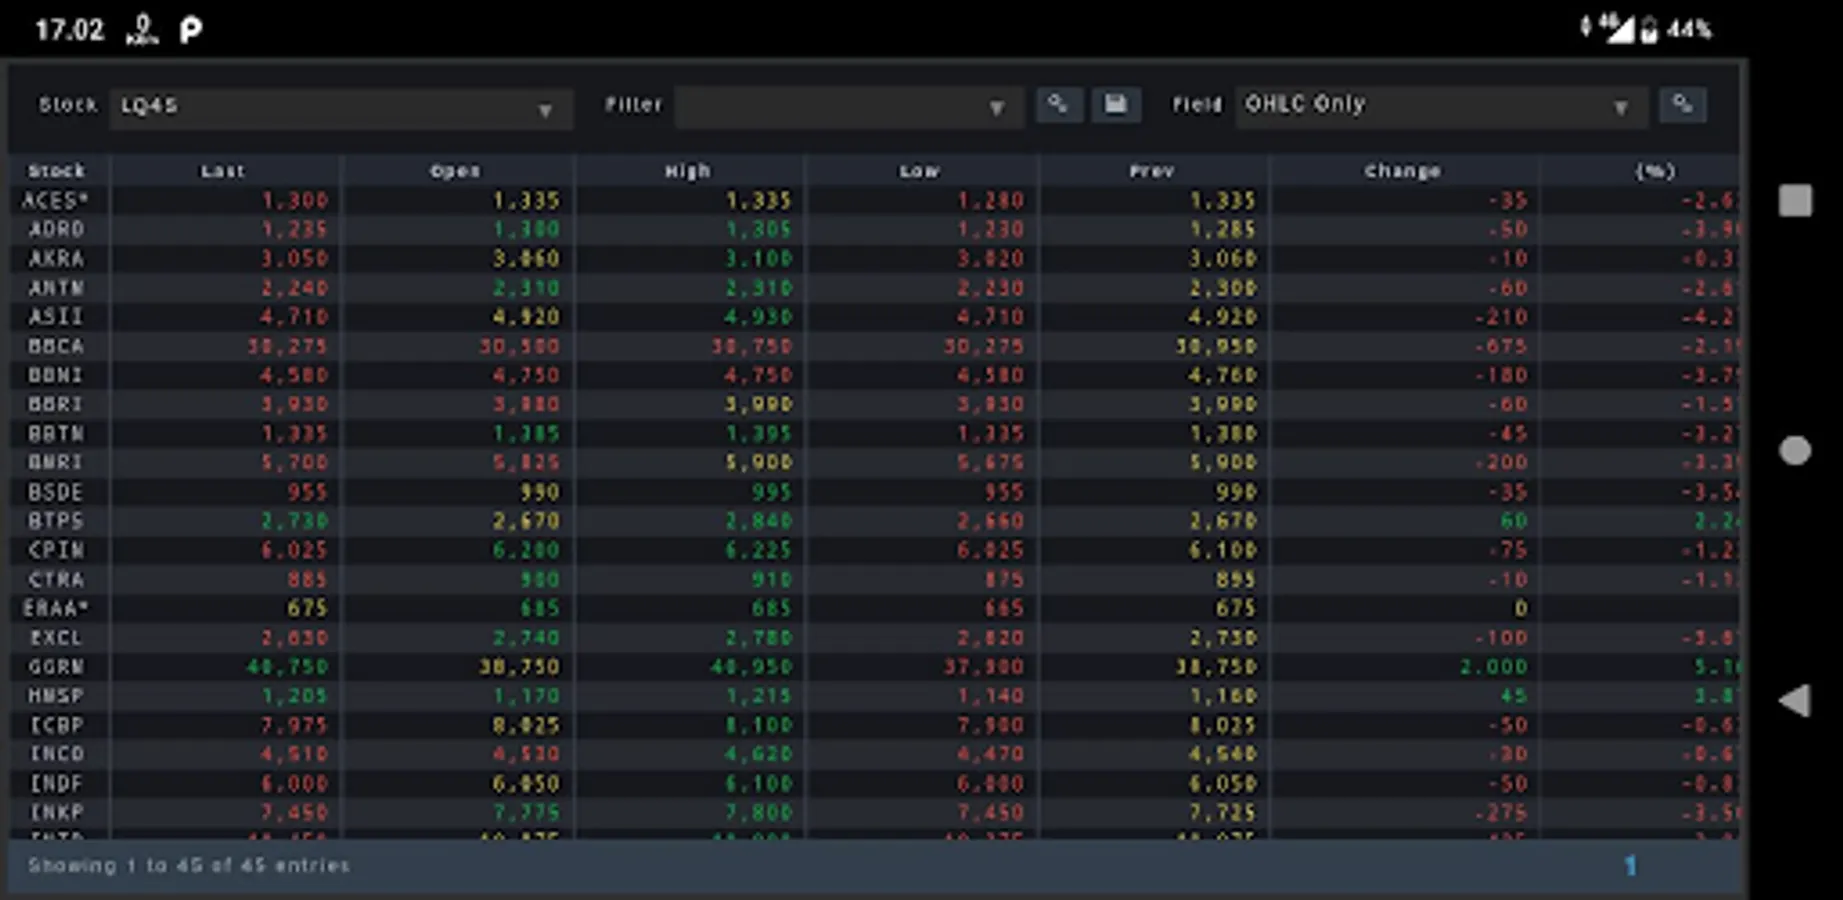The width and height of the screenshot is (1843, 900).
Task: Tap the P parking icon in status bar
Action: point(190,30)
